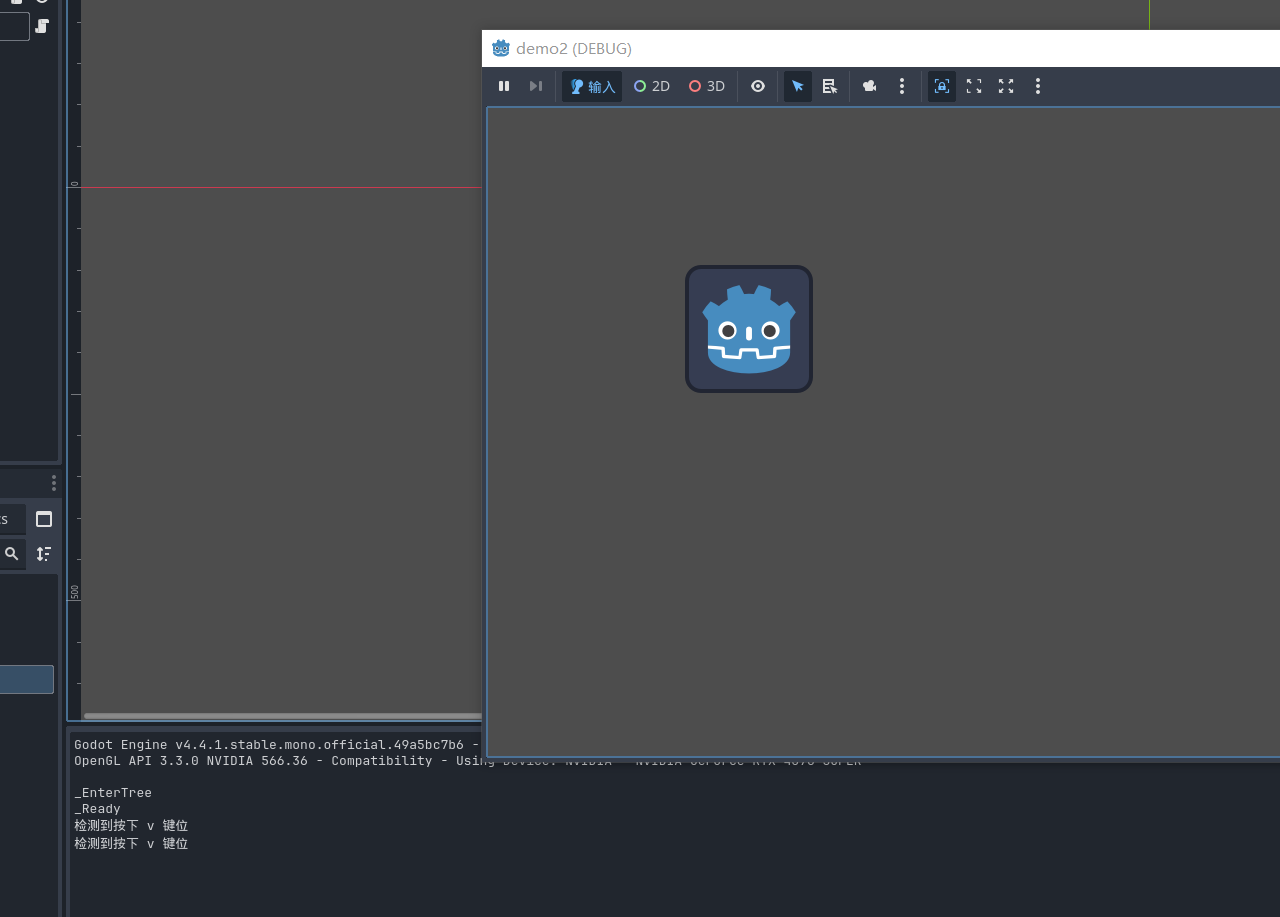The width and height of the screenshot is (1280, 917).
Task: Open the FileSystem sort files icon
Action: (x=44, y=553)
